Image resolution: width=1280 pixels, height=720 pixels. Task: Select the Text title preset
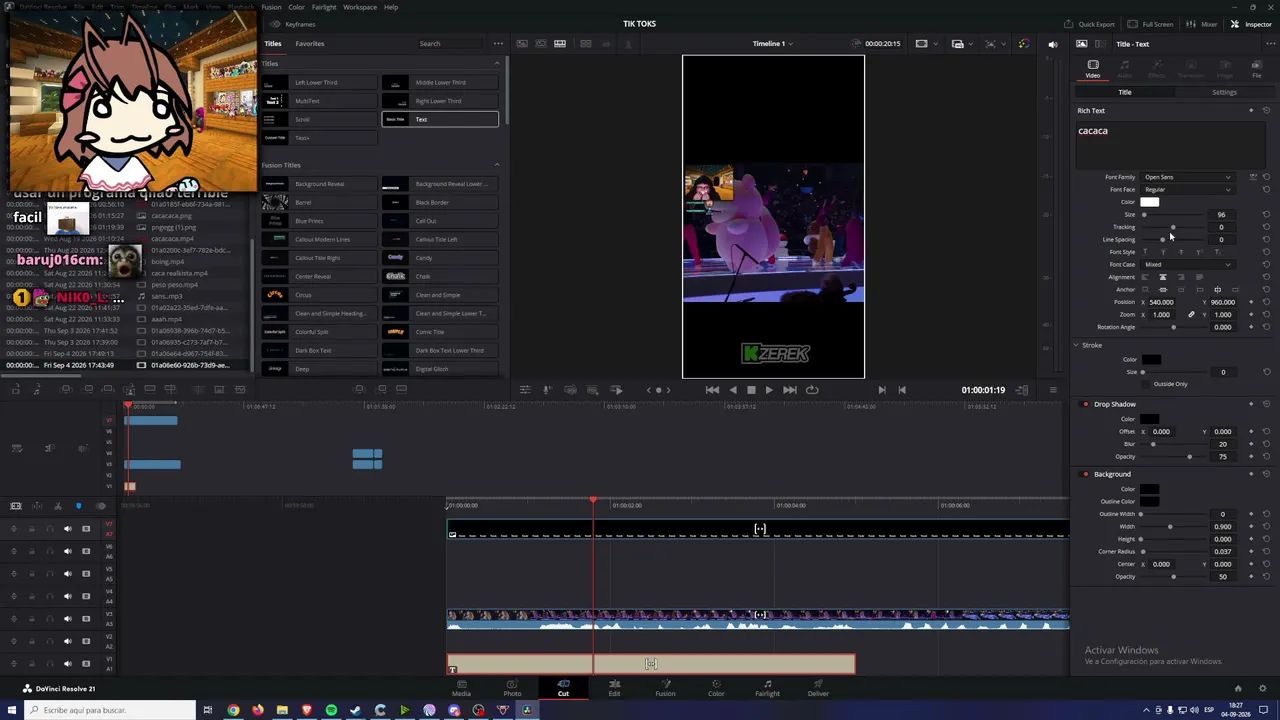[x=439, y=119]
